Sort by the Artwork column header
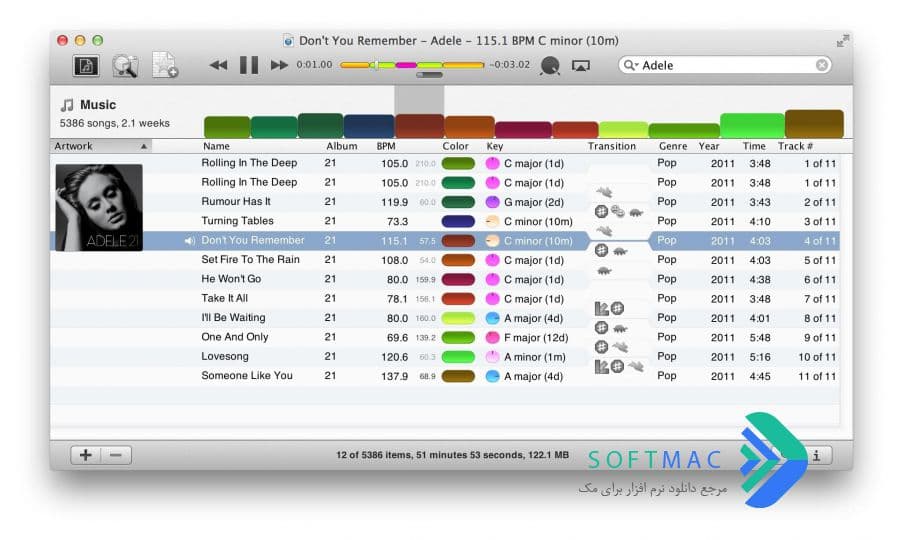 [x=101, y=146]
